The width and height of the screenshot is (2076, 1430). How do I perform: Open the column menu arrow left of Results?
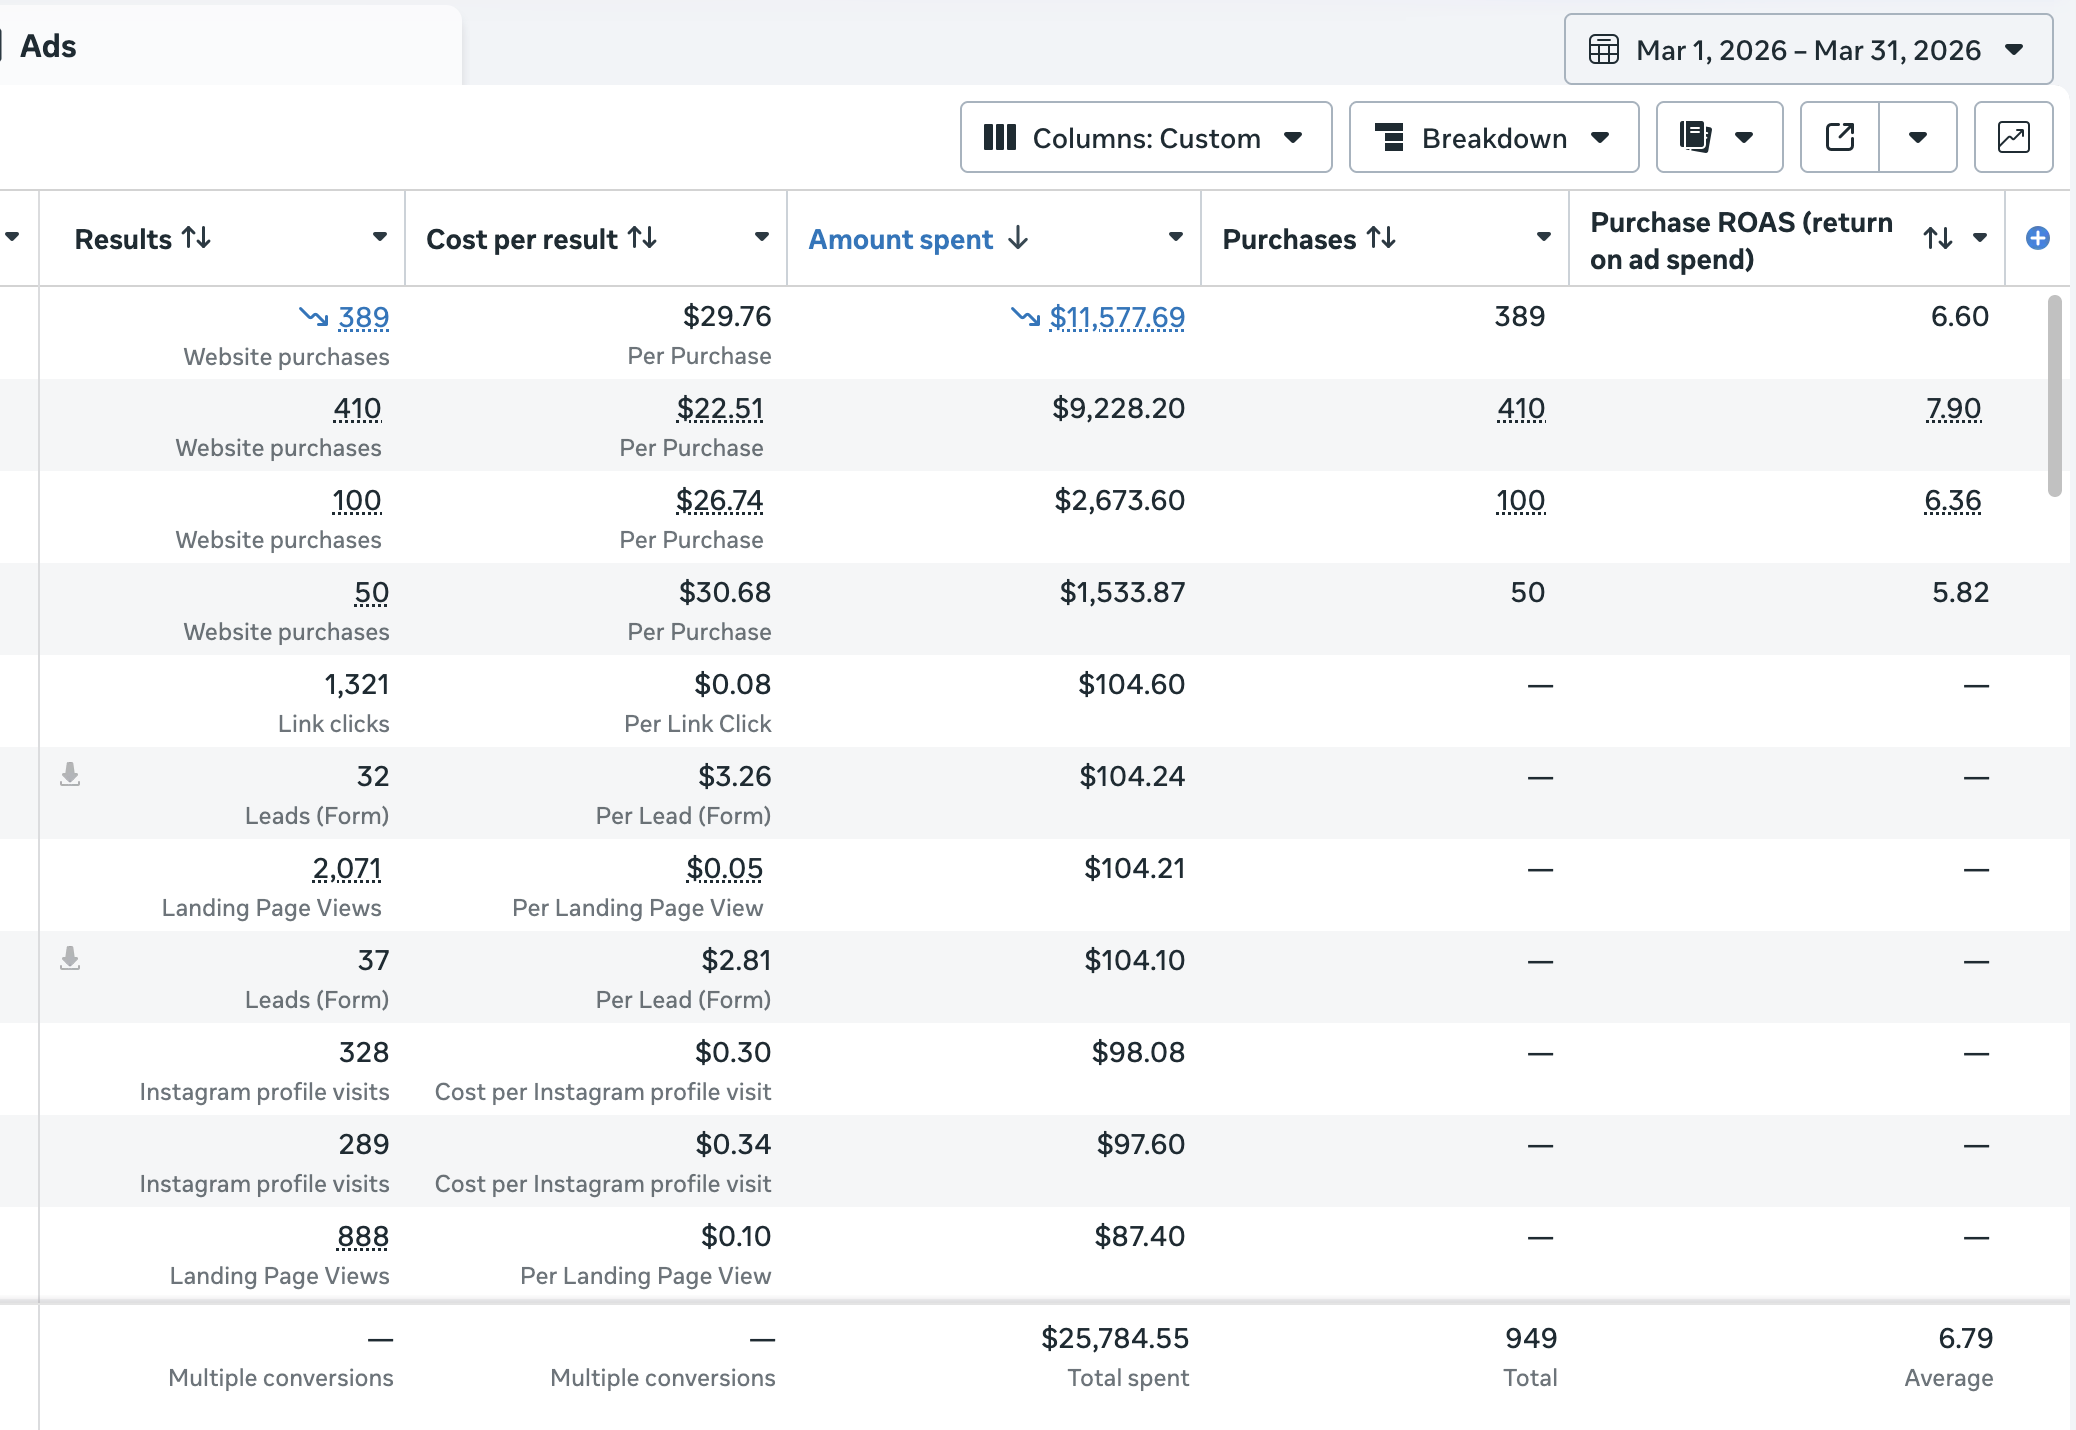pos(12,237)
